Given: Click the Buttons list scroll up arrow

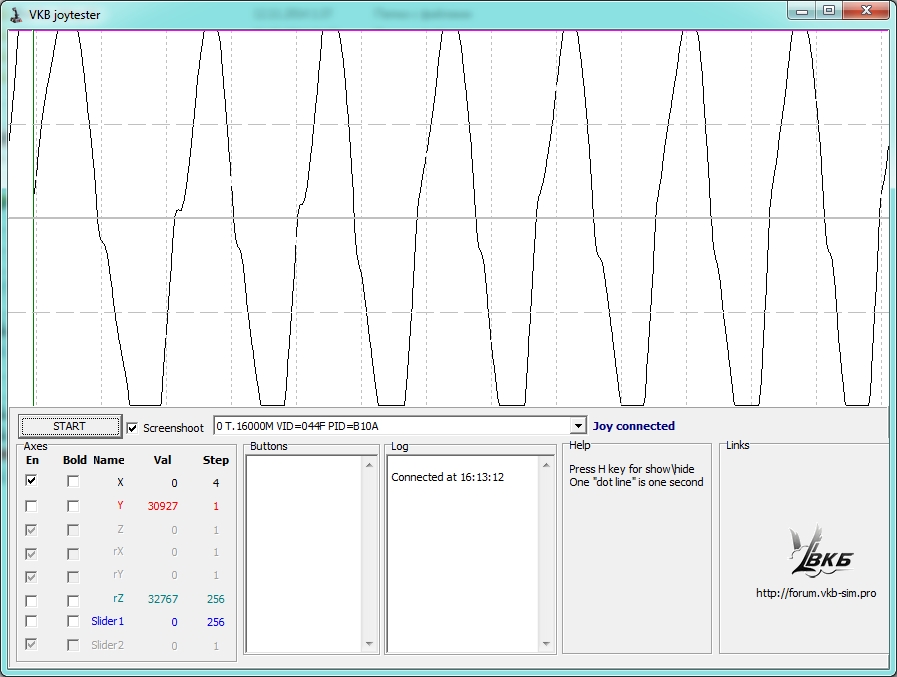Looking at the screenshot, I should (369, 465).
